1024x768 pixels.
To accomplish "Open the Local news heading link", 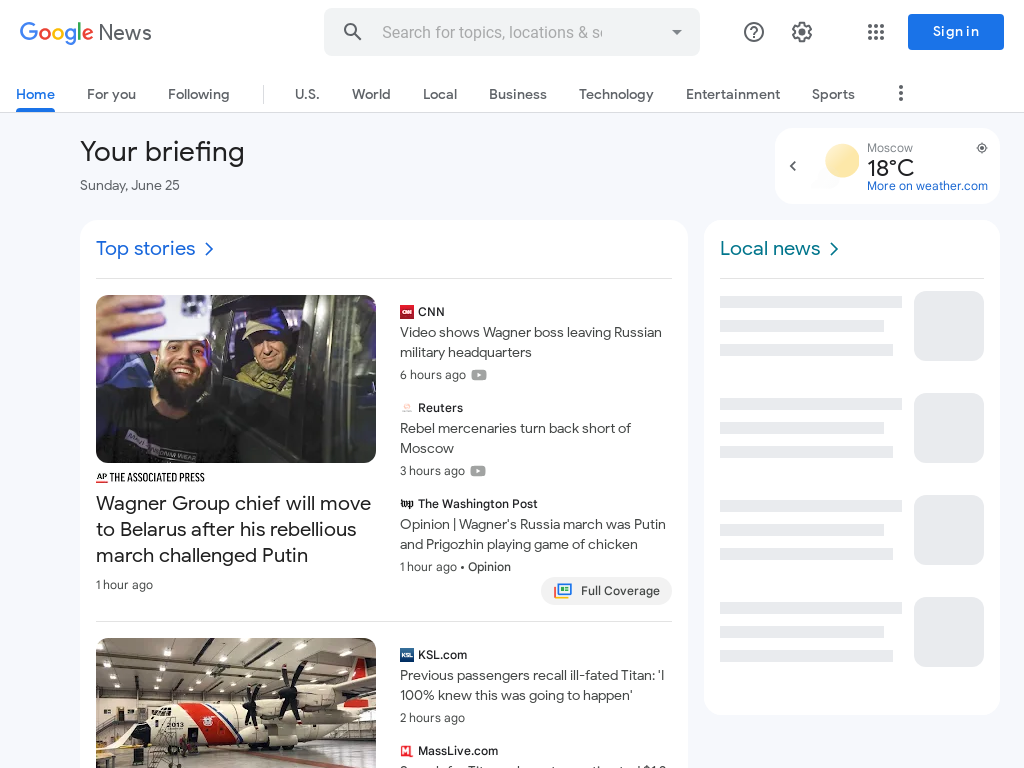I will pos(770,249).
